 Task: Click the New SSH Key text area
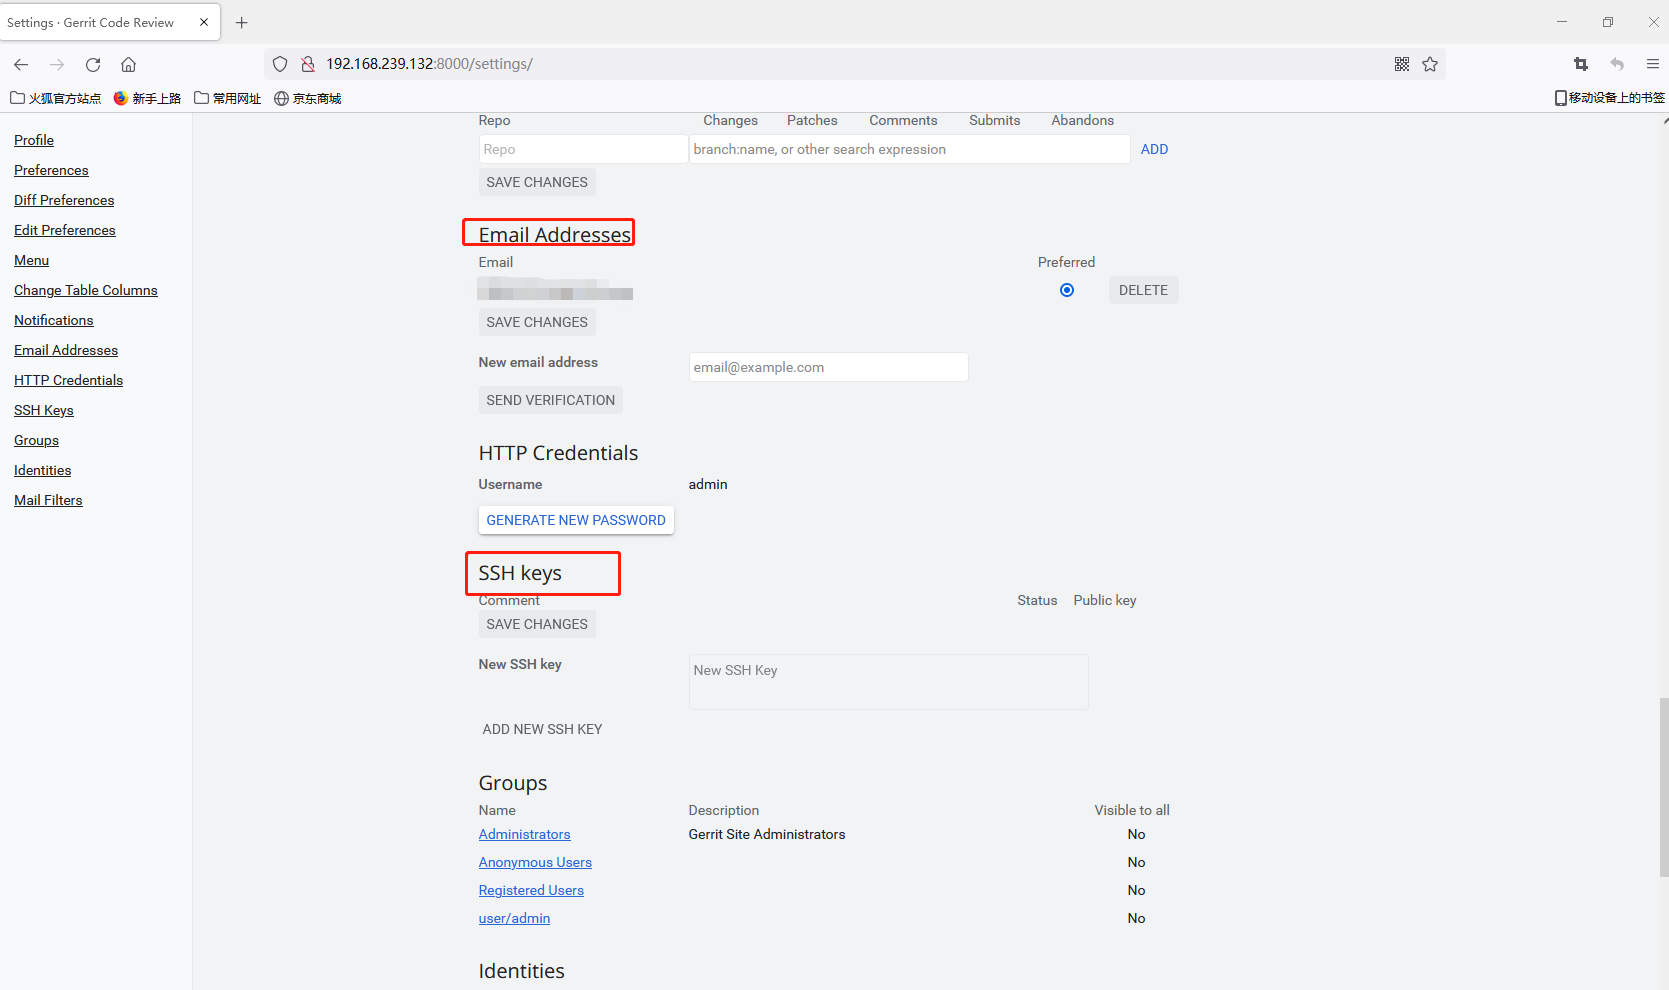[888, 682]
